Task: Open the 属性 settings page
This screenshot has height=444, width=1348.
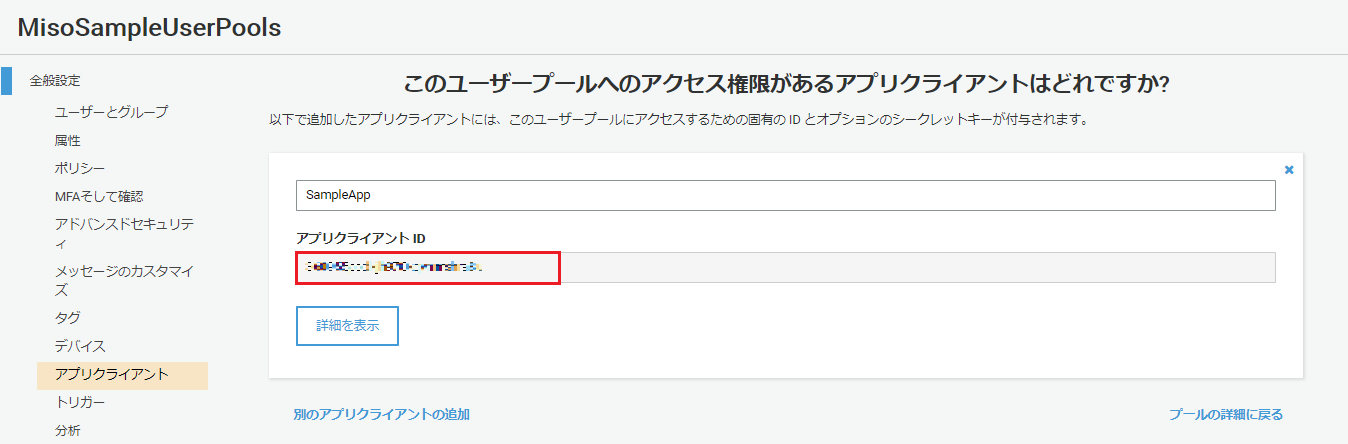Action: (68, 140)
